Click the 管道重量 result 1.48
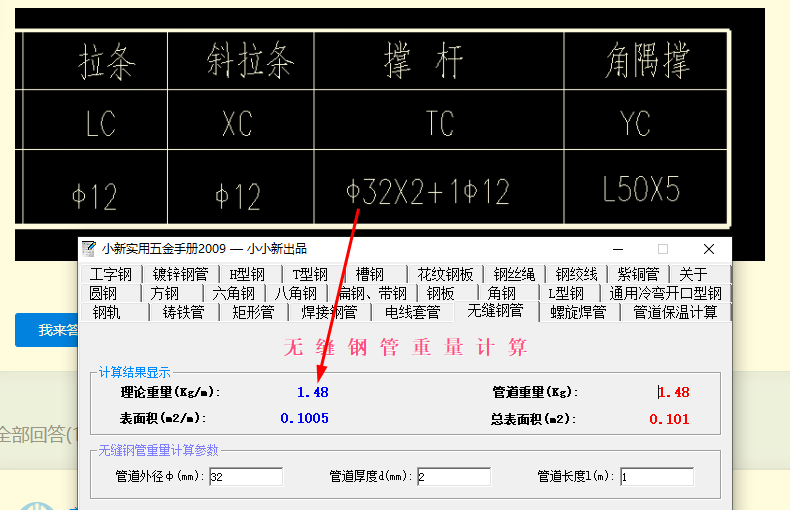This screenshot has height=510, width=790. (674, 392)
